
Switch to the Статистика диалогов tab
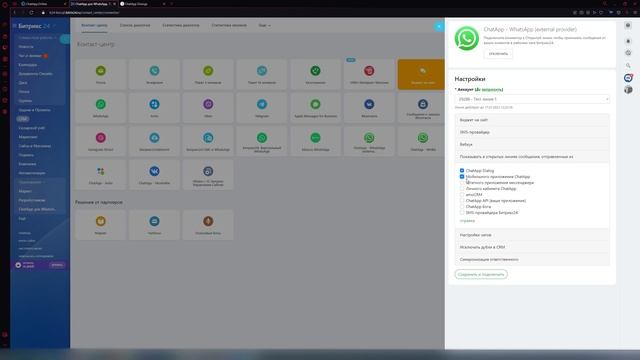(181, 25)
